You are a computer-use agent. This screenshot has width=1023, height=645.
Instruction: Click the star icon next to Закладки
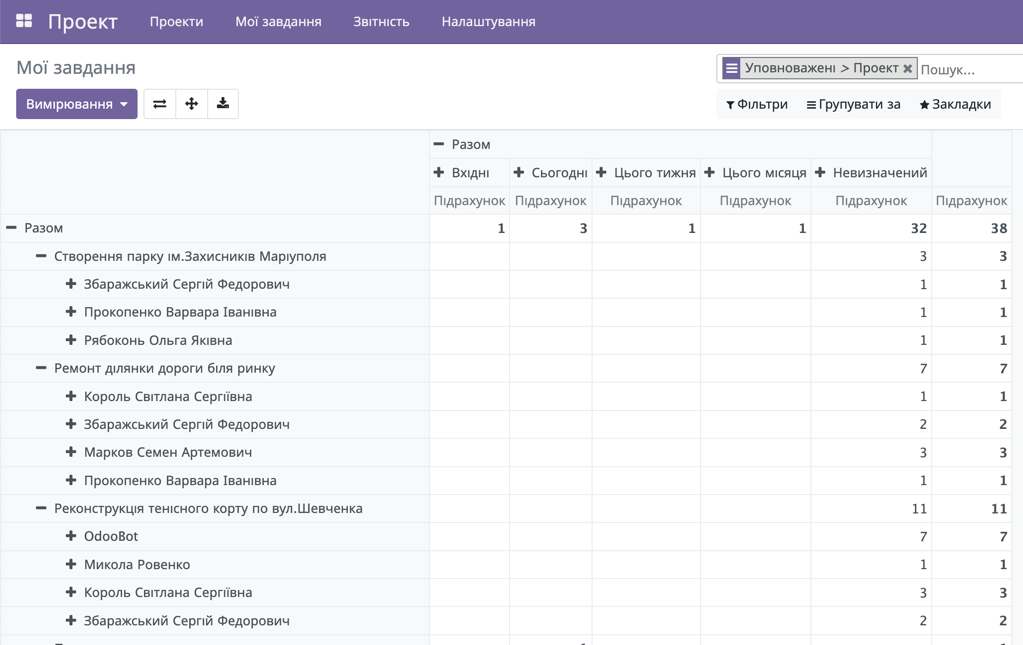pyautogui.click(x=927, y=104)
